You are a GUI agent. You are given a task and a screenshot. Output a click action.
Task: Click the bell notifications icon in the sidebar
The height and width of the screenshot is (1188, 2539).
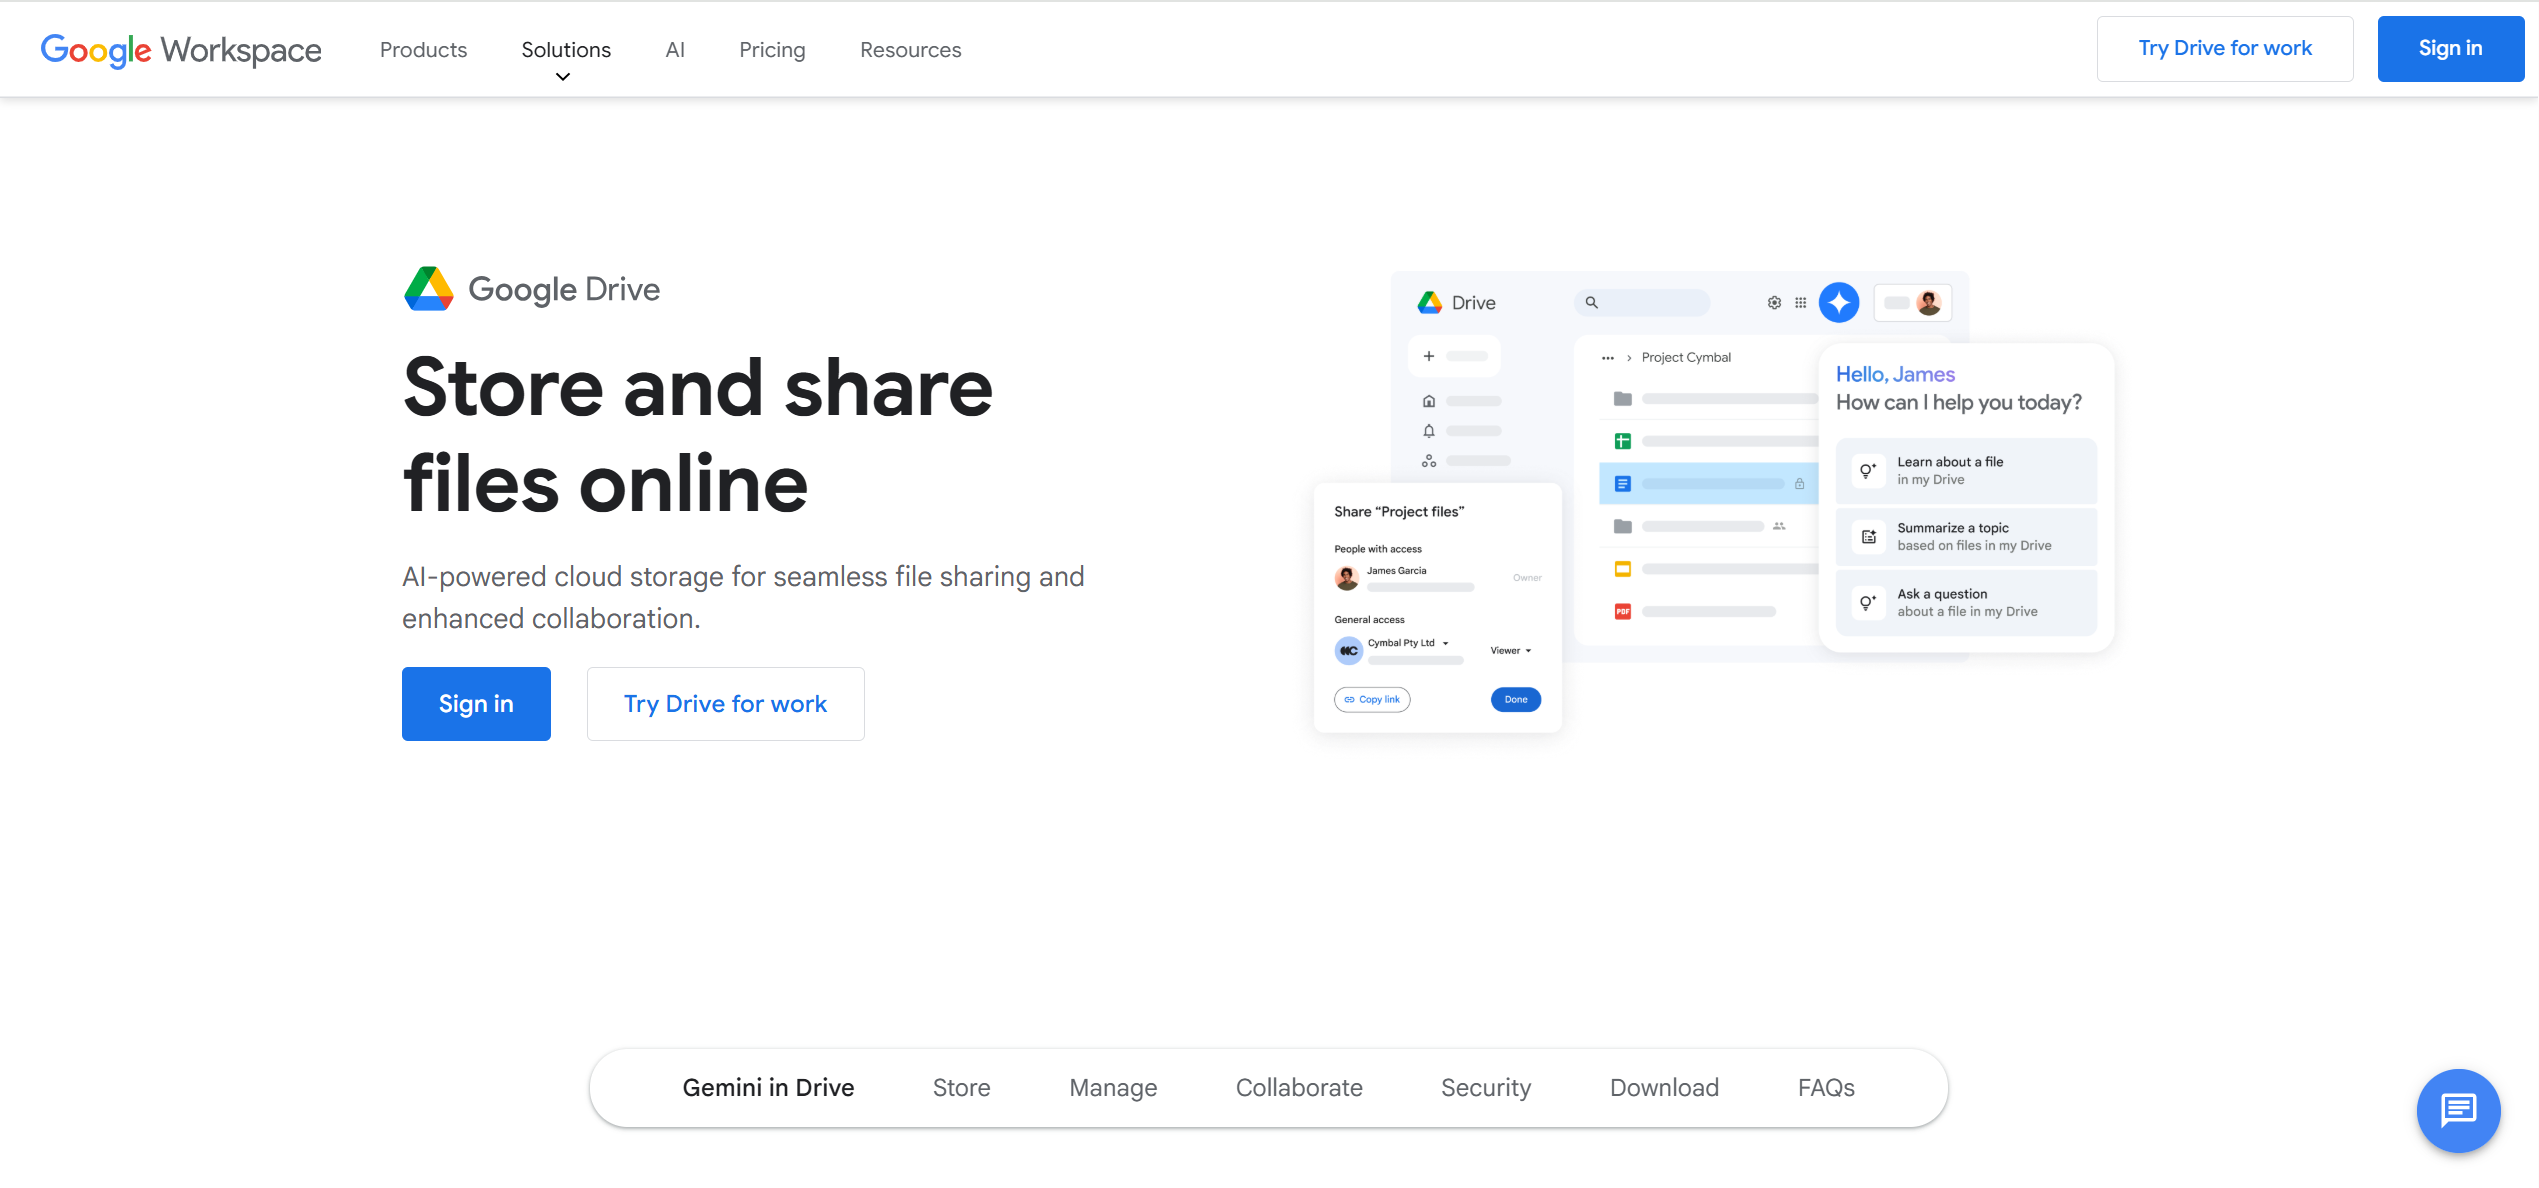point(1429,431)
